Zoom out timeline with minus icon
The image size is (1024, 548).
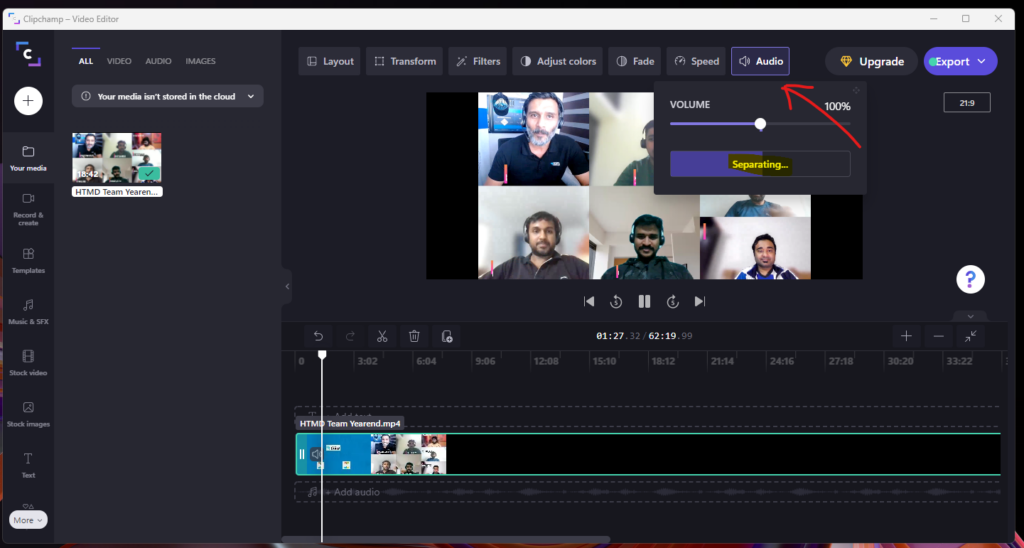point(938,337)
